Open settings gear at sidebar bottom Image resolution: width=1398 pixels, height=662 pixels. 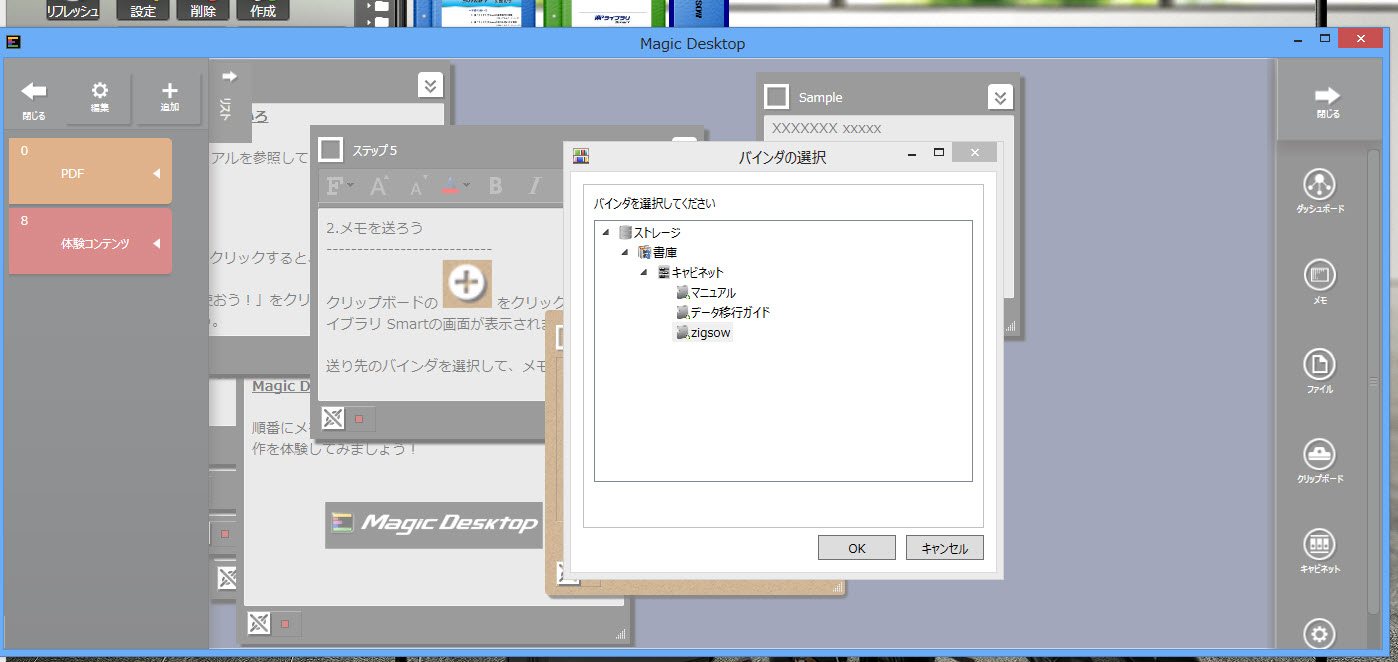pyautogui.click(x=1320, y=634)
